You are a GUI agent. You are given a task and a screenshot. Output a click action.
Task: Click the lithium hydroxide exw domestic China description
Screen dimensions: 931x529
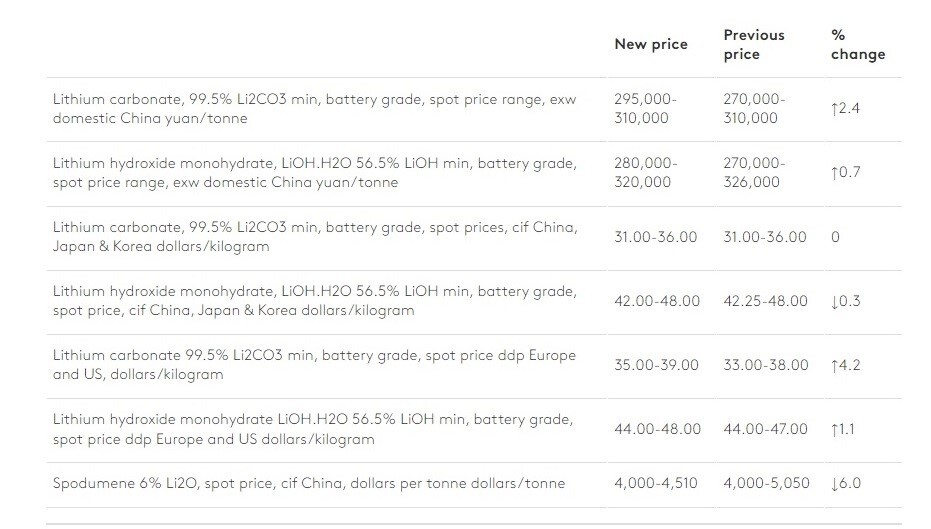315,173
